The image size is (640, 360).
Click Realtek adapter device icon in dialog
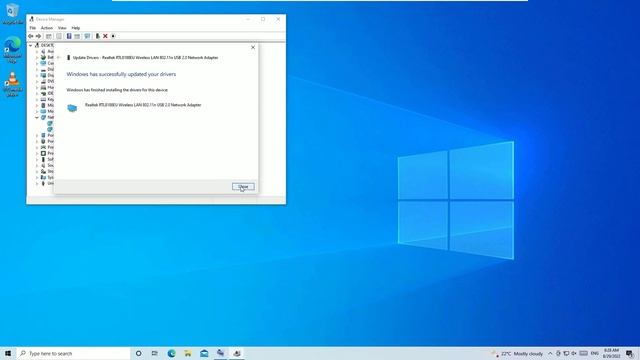(72, 108)
